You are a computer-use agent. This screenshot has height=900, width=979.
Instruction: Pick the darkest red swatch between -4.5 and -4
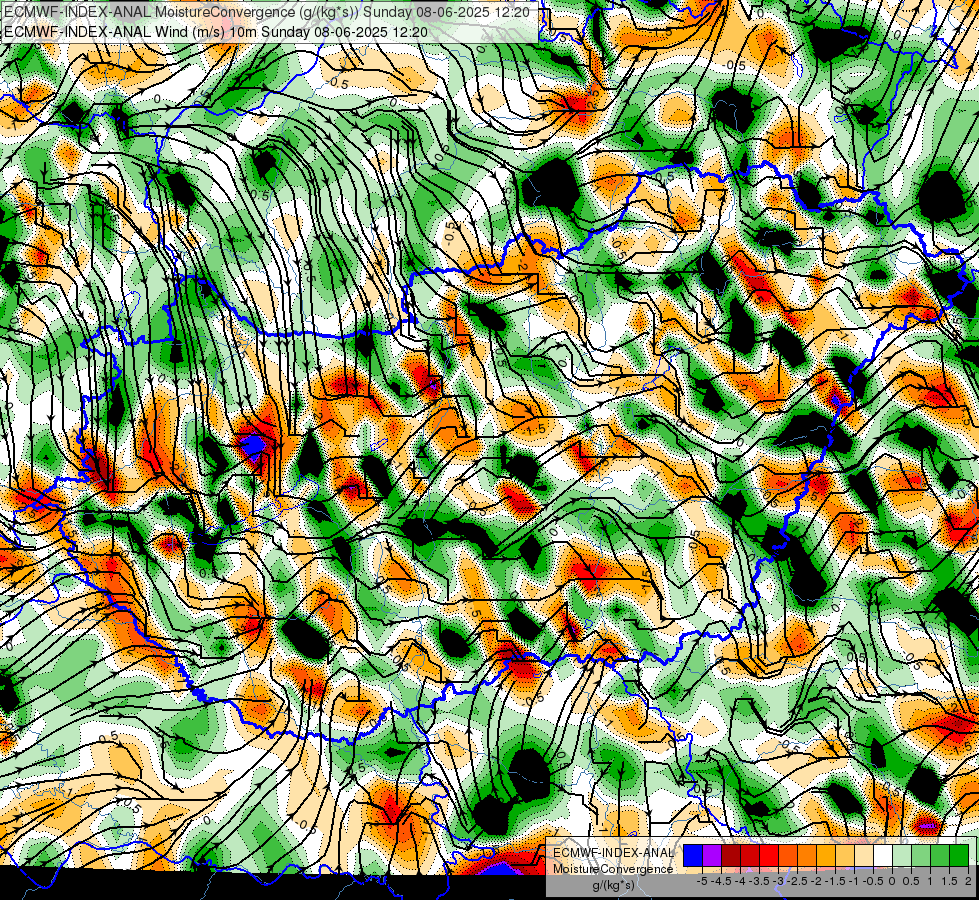[731, 856]
